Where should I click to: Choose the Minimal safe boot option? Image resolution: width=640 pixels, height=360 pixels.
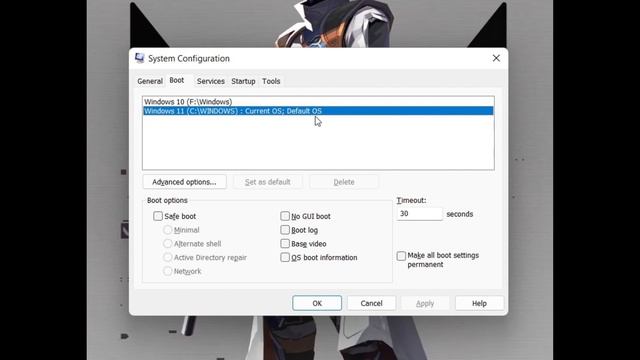point(167,230)
